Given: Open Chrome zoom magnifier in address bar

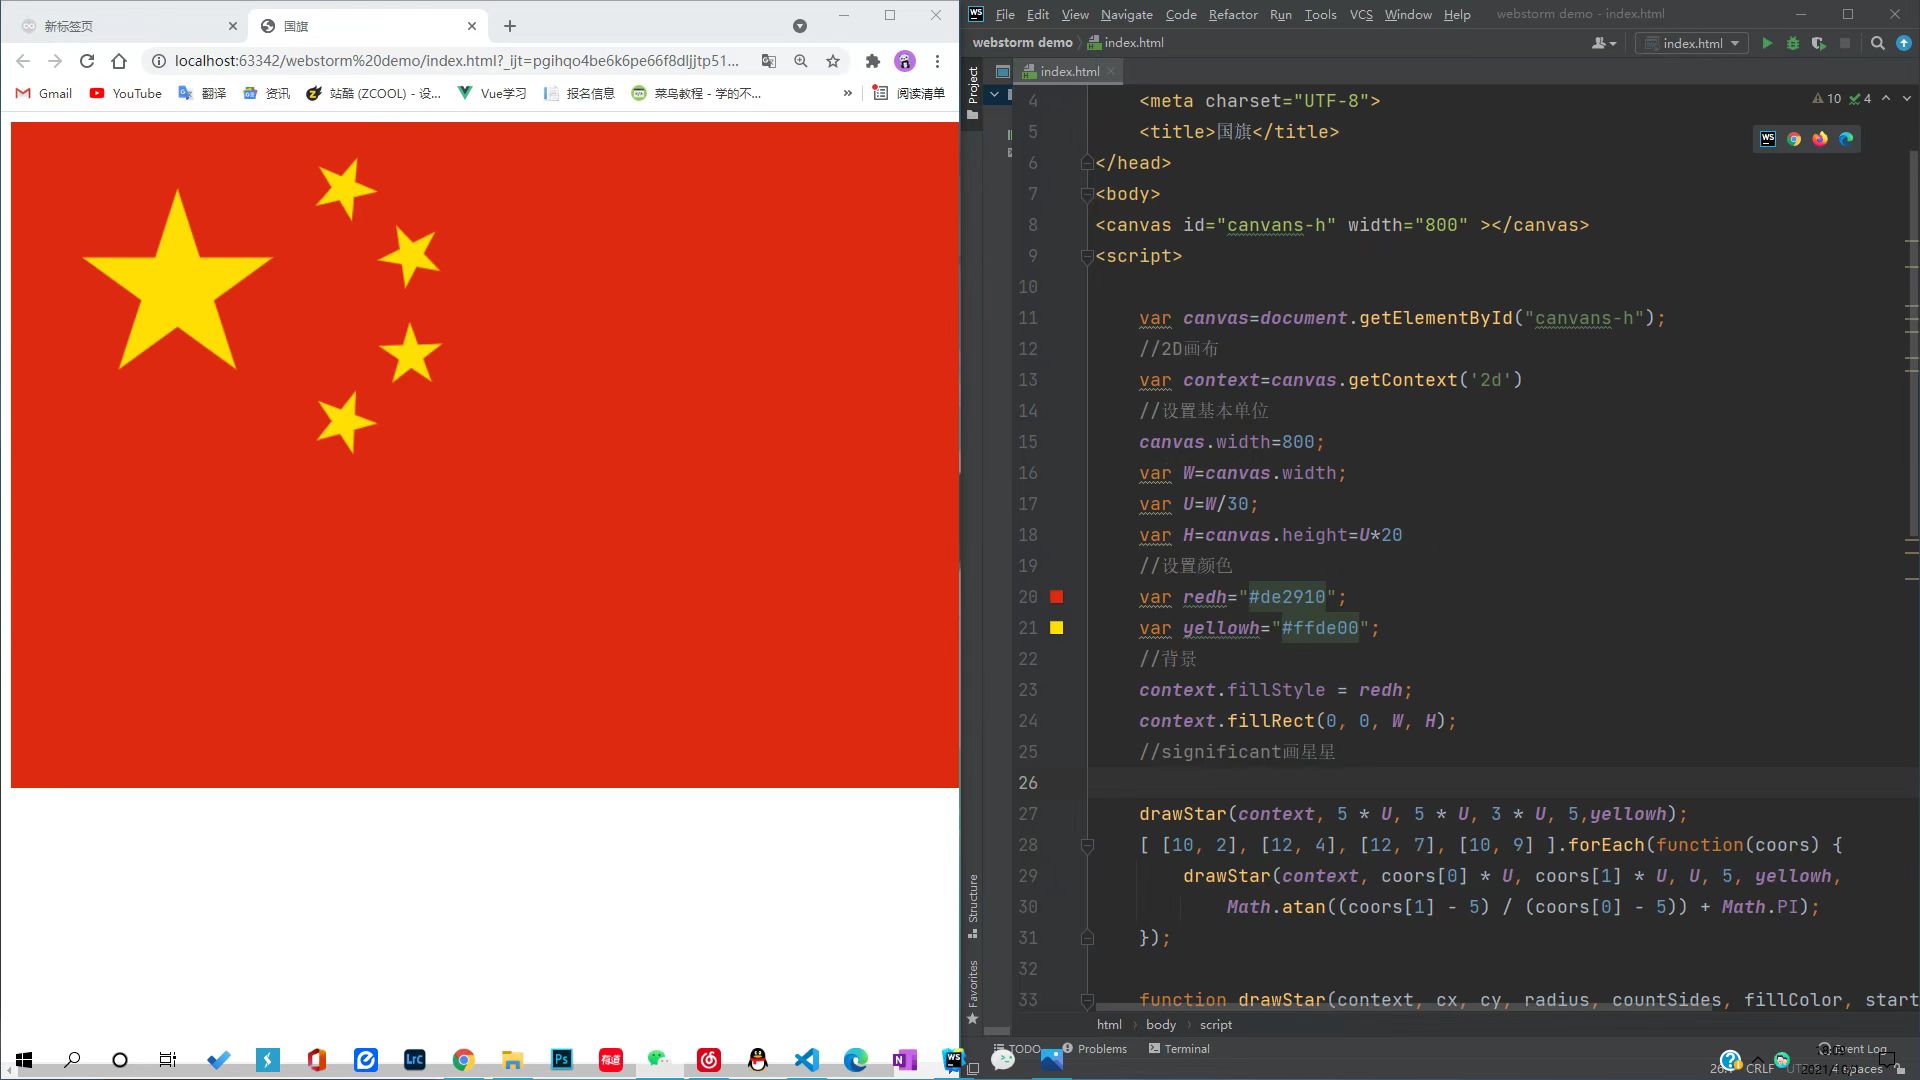Looking at the screenshot, I should [x=801, y=61].
